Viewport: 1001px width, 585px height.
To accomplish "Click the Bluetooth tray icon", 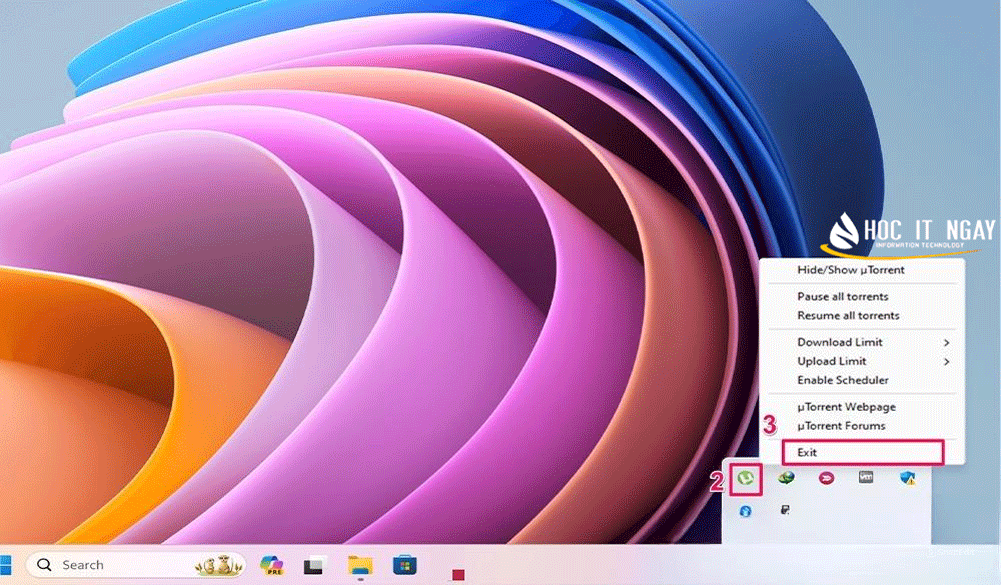I will 745,511.
